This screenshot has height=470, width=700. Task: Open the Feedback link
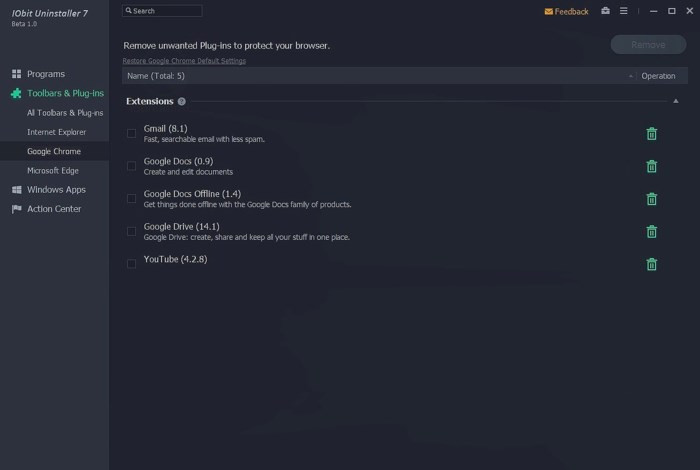(x=566, y=11)
